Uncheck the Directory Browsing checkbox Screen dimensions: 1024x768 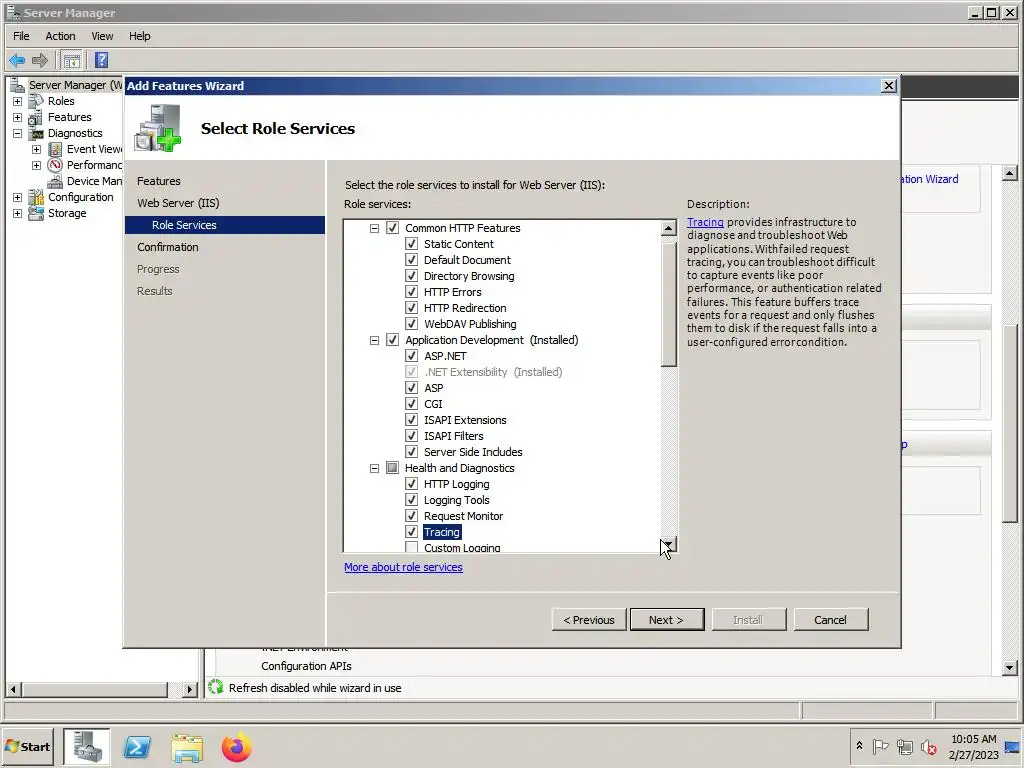(411, 276)
